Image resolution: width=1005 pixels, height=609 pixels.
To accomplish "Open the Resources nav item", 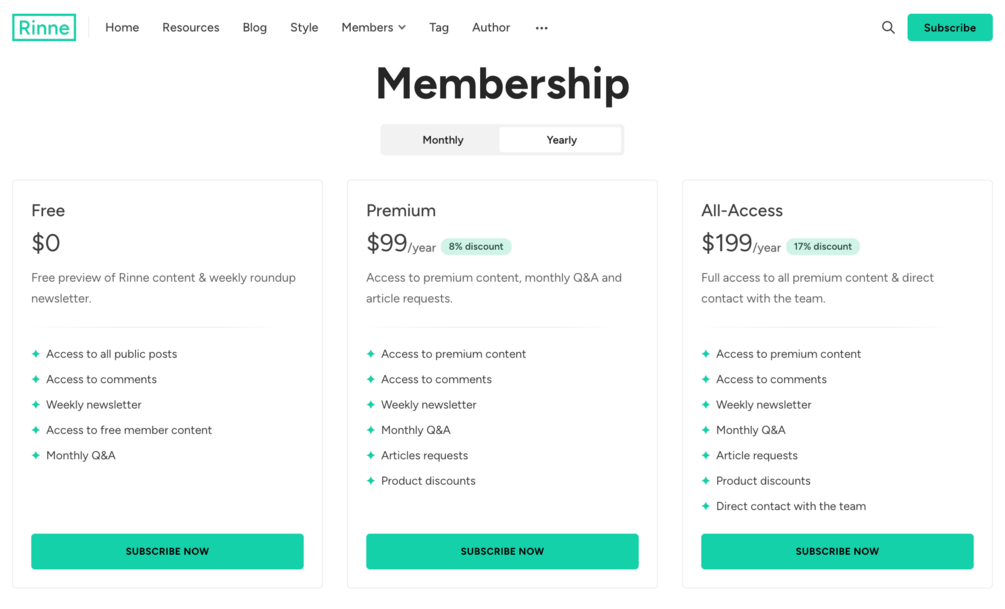I will pos(191,28).
